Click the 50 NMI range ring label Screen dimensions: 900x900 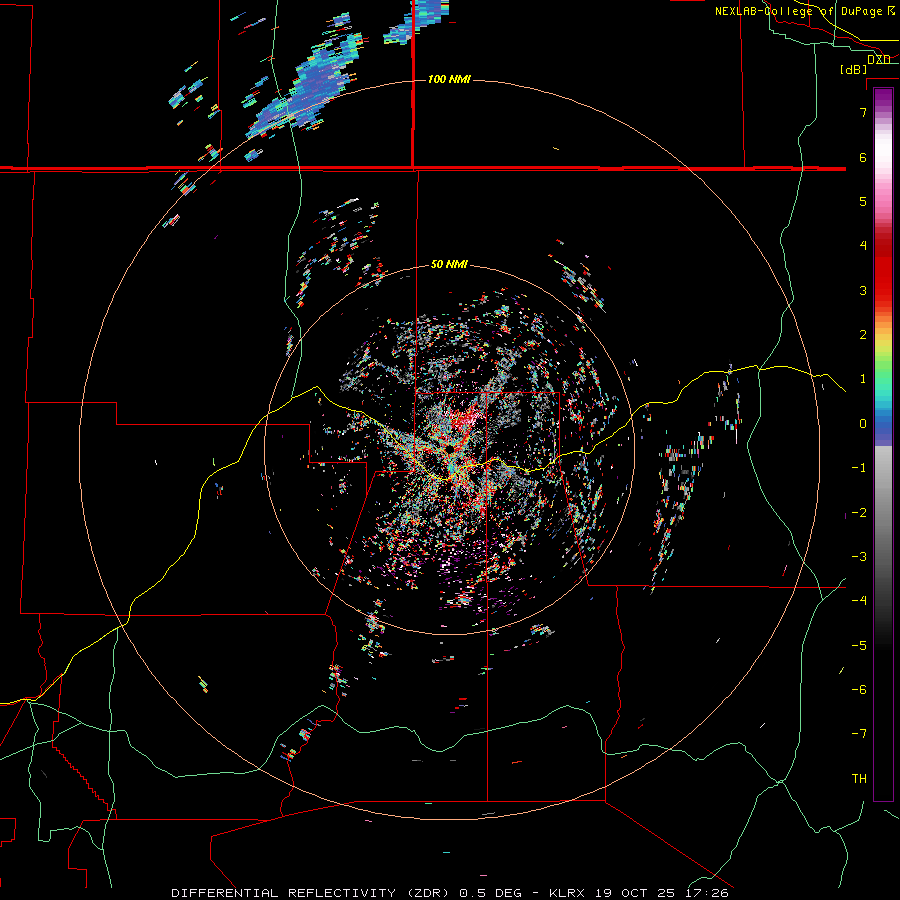[449, 264]
